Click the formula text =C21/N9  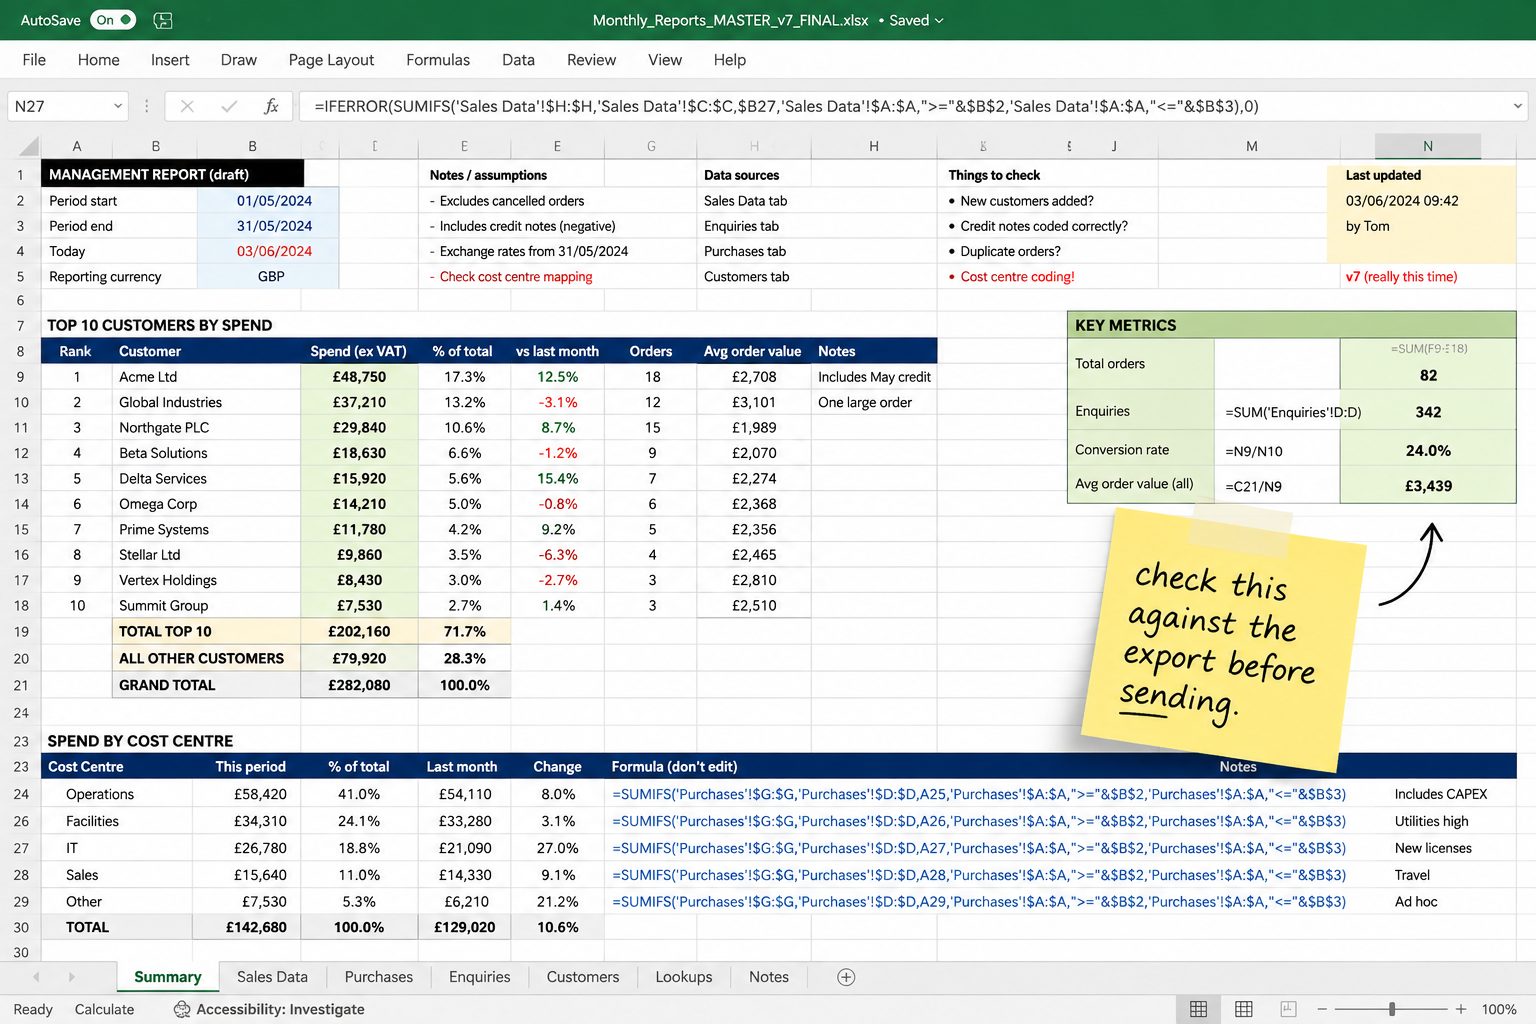pos(1254,487)
